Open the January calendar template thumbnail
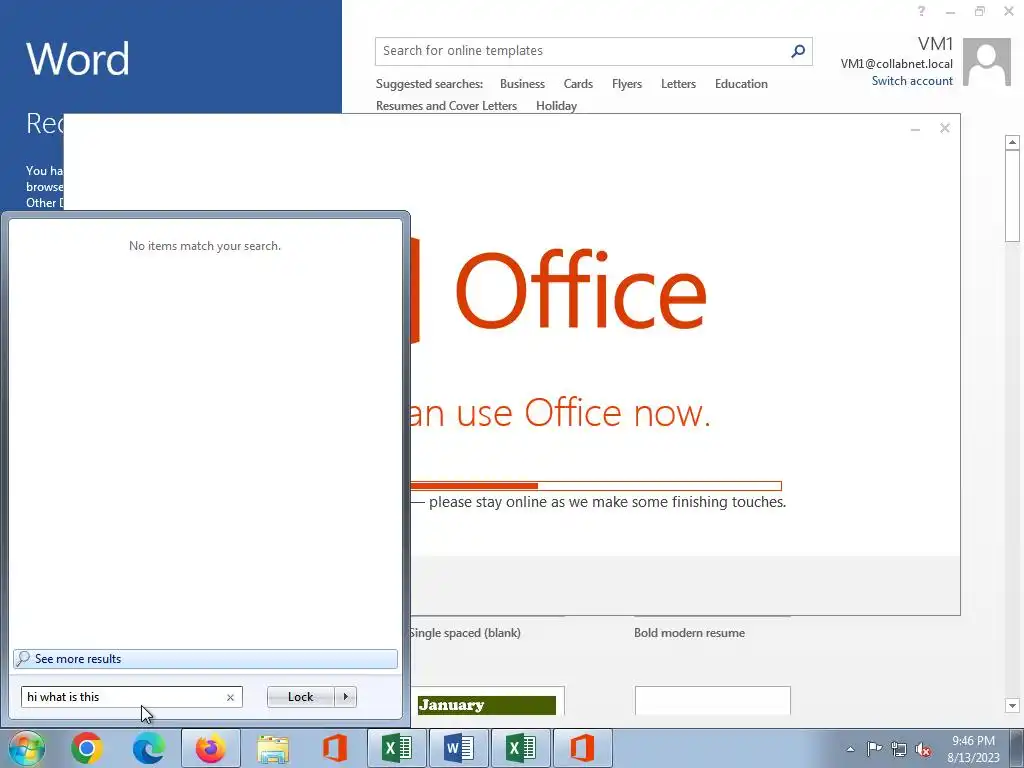The width and height of the screenshot is (1024, 768). [x=487, y=702]
